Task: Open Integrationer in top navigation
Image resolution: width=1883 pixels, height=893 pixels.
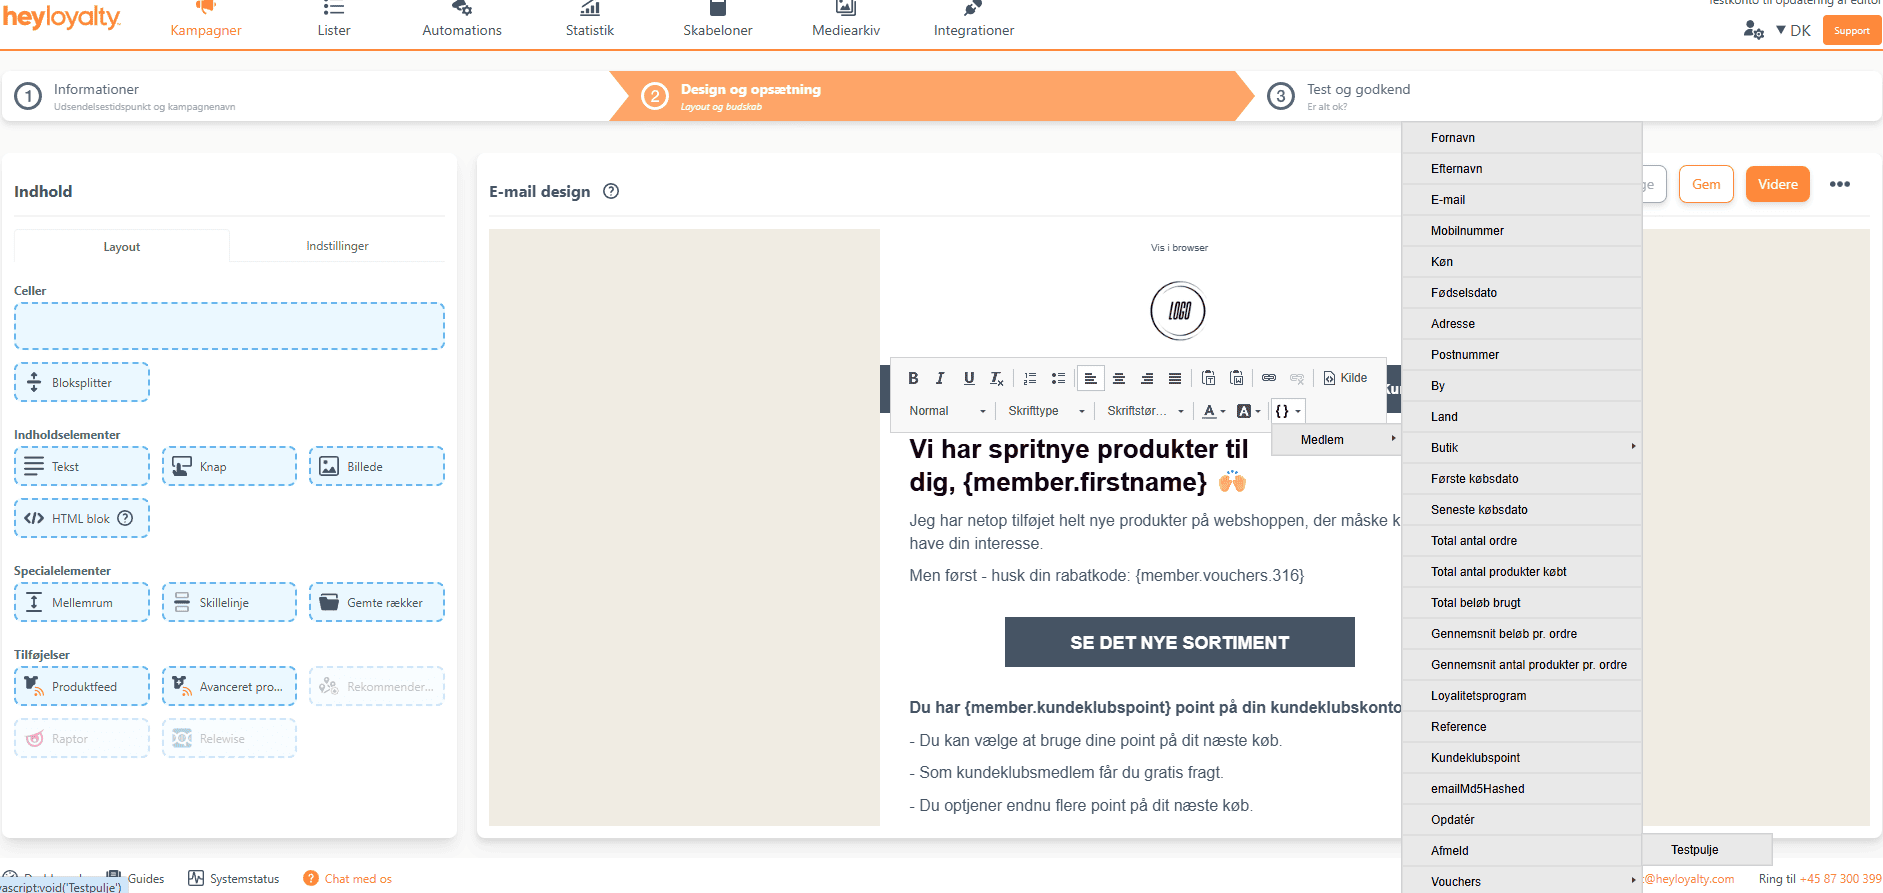Action: 974,21
